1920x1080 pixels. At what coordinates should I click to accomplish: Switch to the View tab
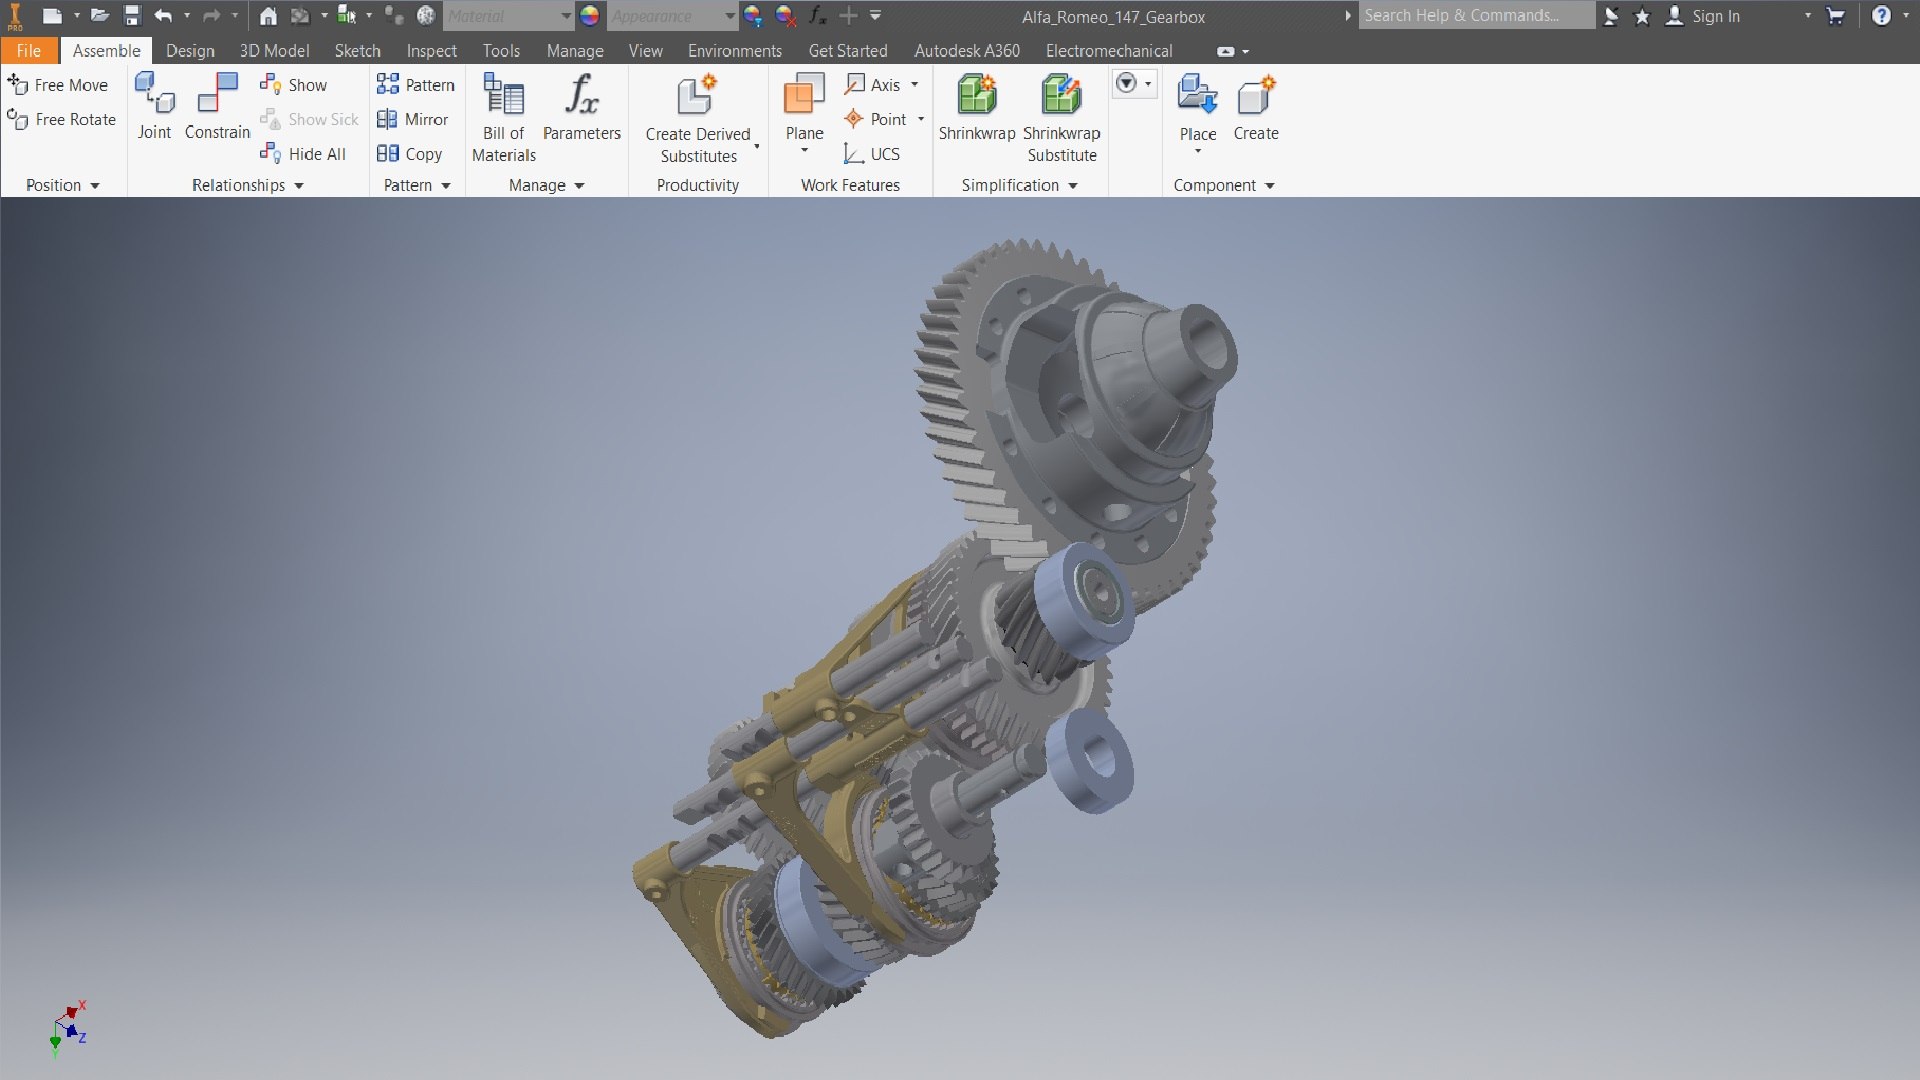(x=645, y=51)
